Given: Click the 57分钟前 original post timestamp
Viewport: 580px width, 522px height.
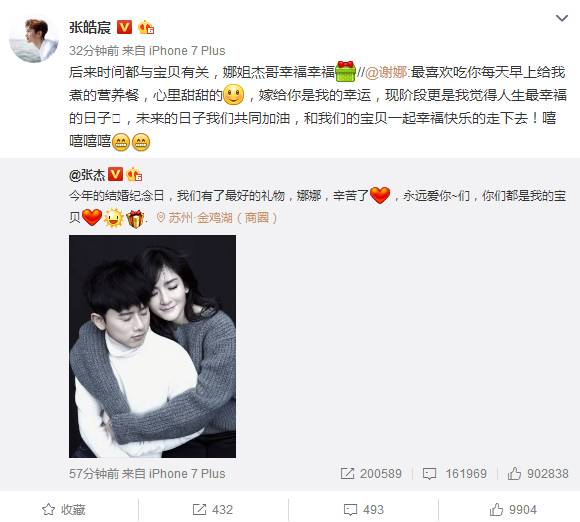Looking at the screenshot, I should pyautogui.click(x=94, y=474).
